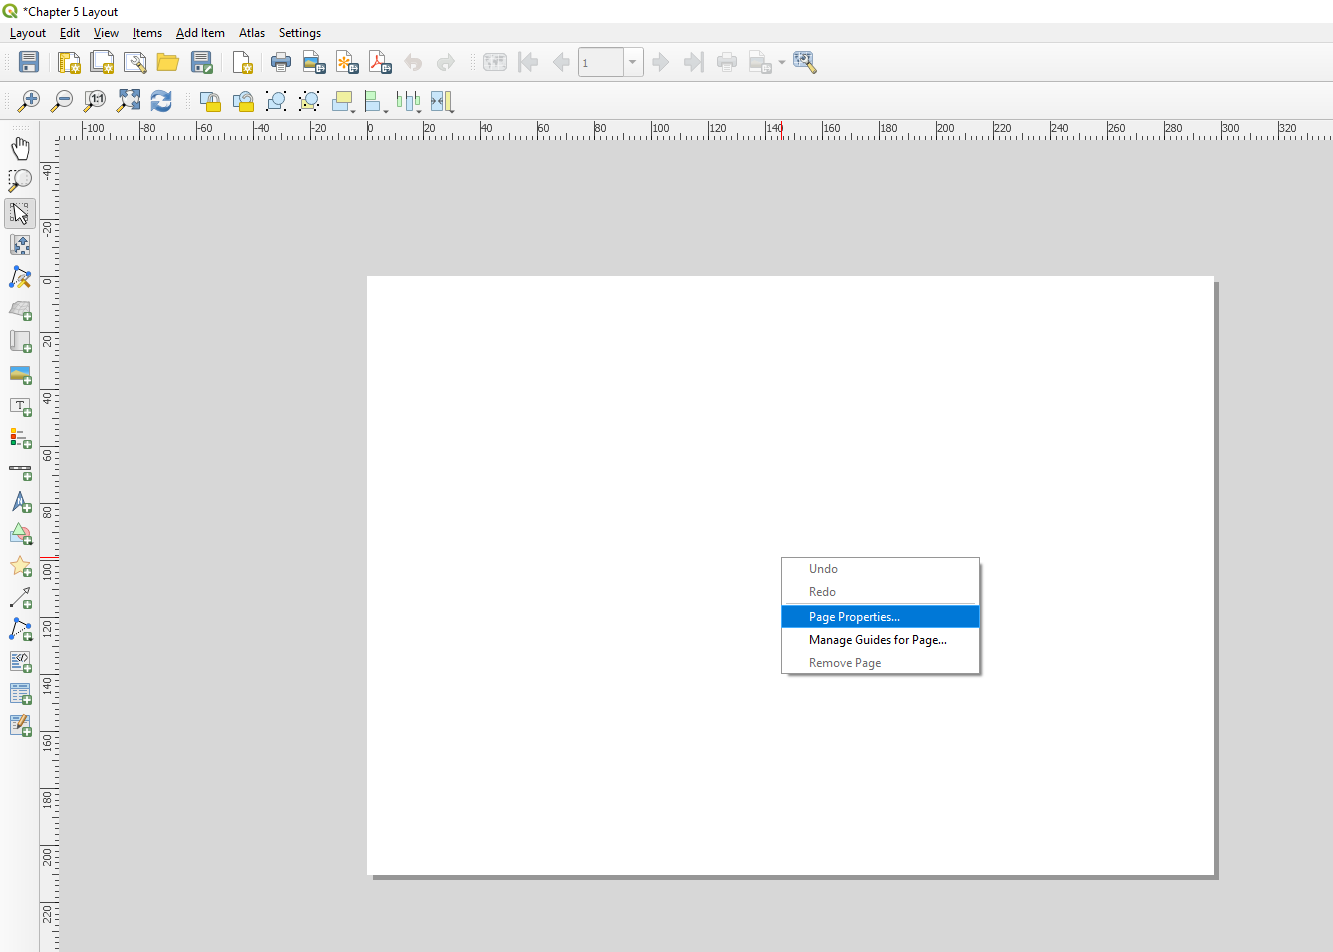Viewport: 1333px width, 952px height.
Task: Open the Layout menu
Action: tap(28, 33)
